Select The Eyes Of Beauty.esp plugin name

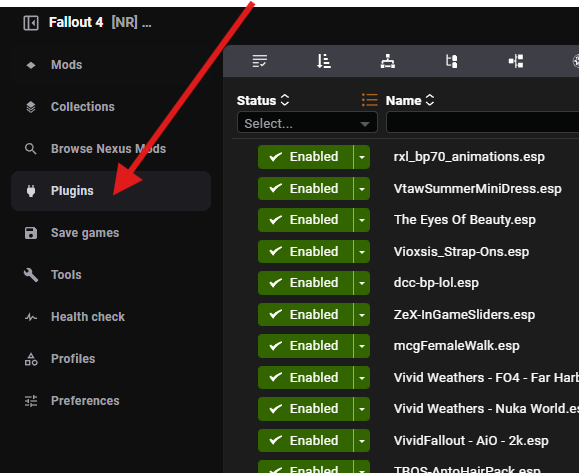click(x=465, y=220)
